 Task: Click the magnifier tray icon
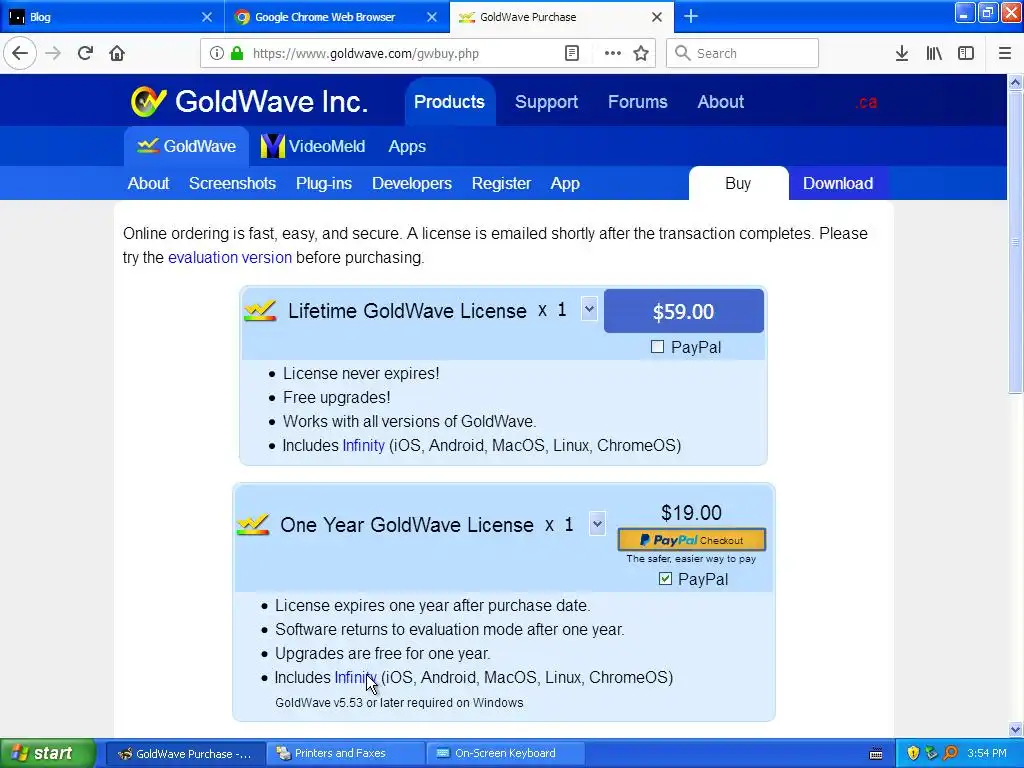pos(951,753)
